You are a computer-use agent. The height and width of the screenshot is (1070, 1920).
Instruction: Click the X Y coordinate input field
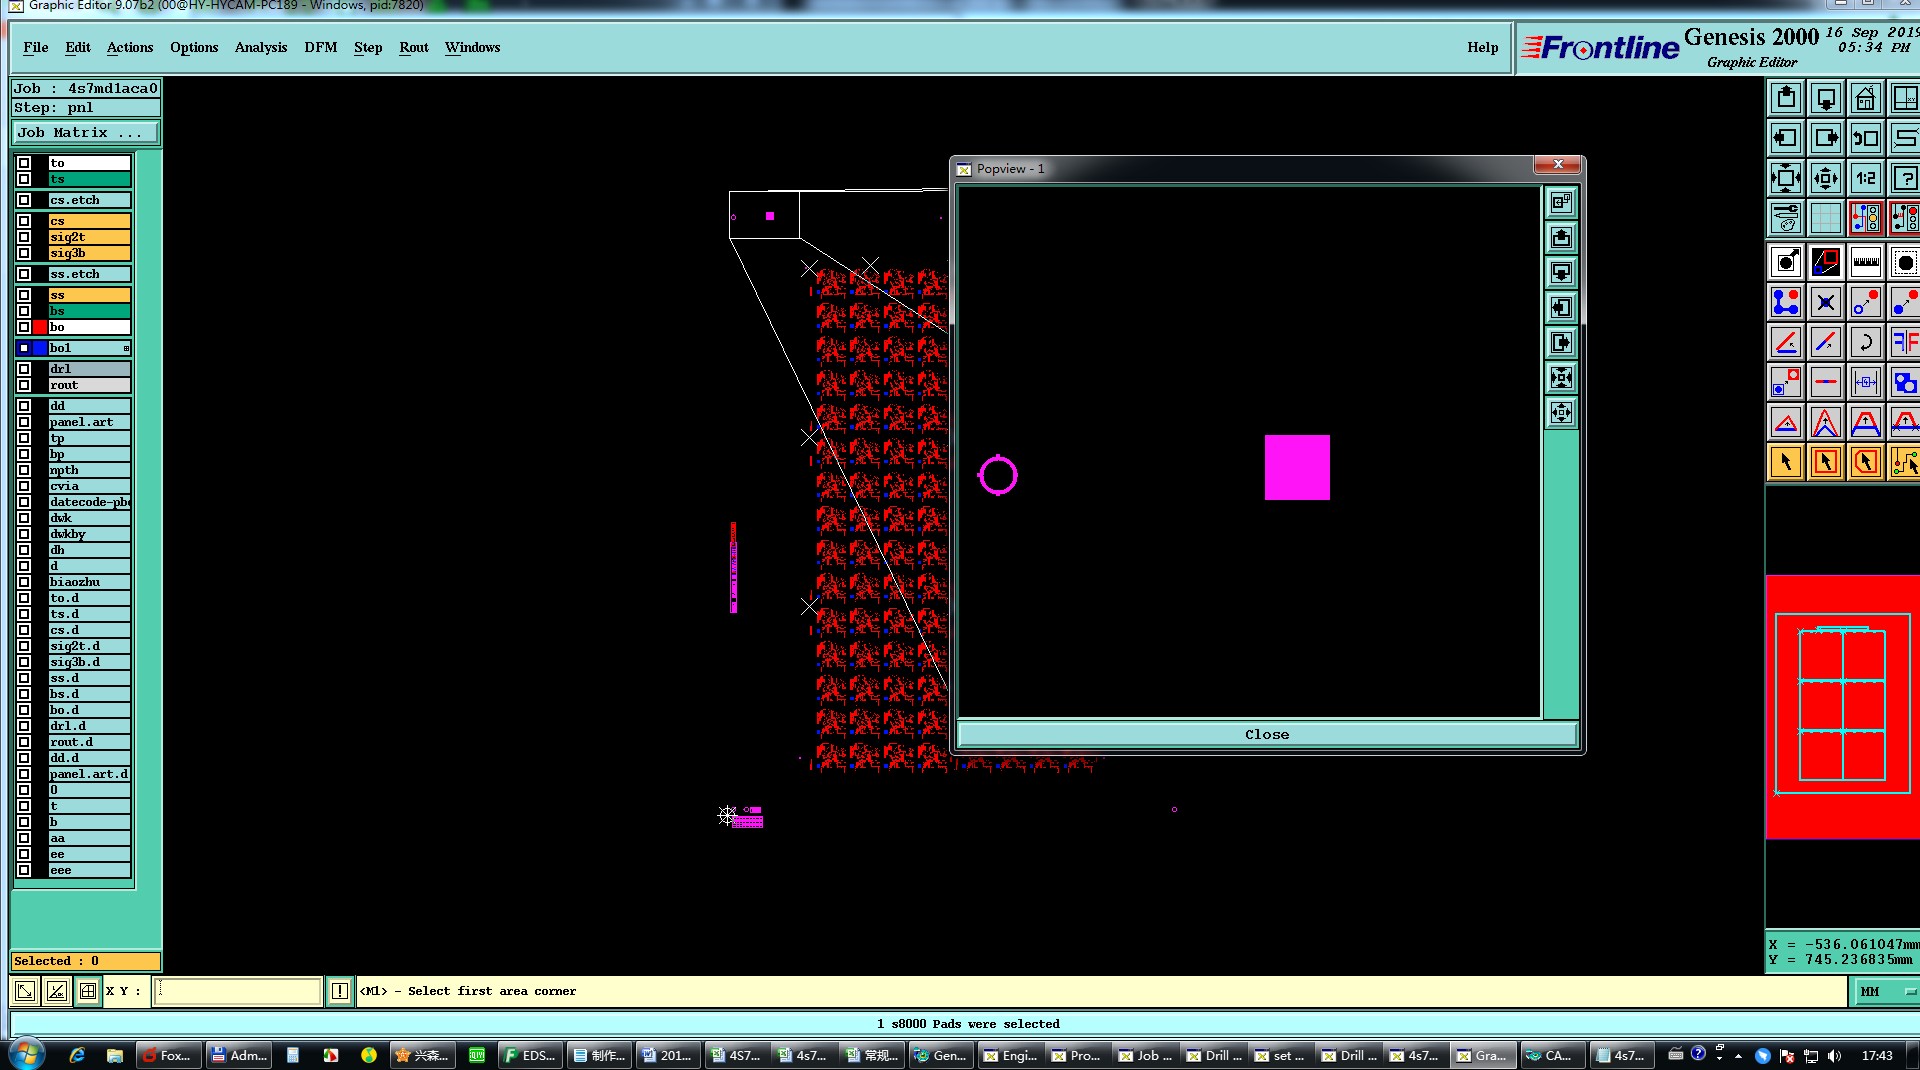238,991
